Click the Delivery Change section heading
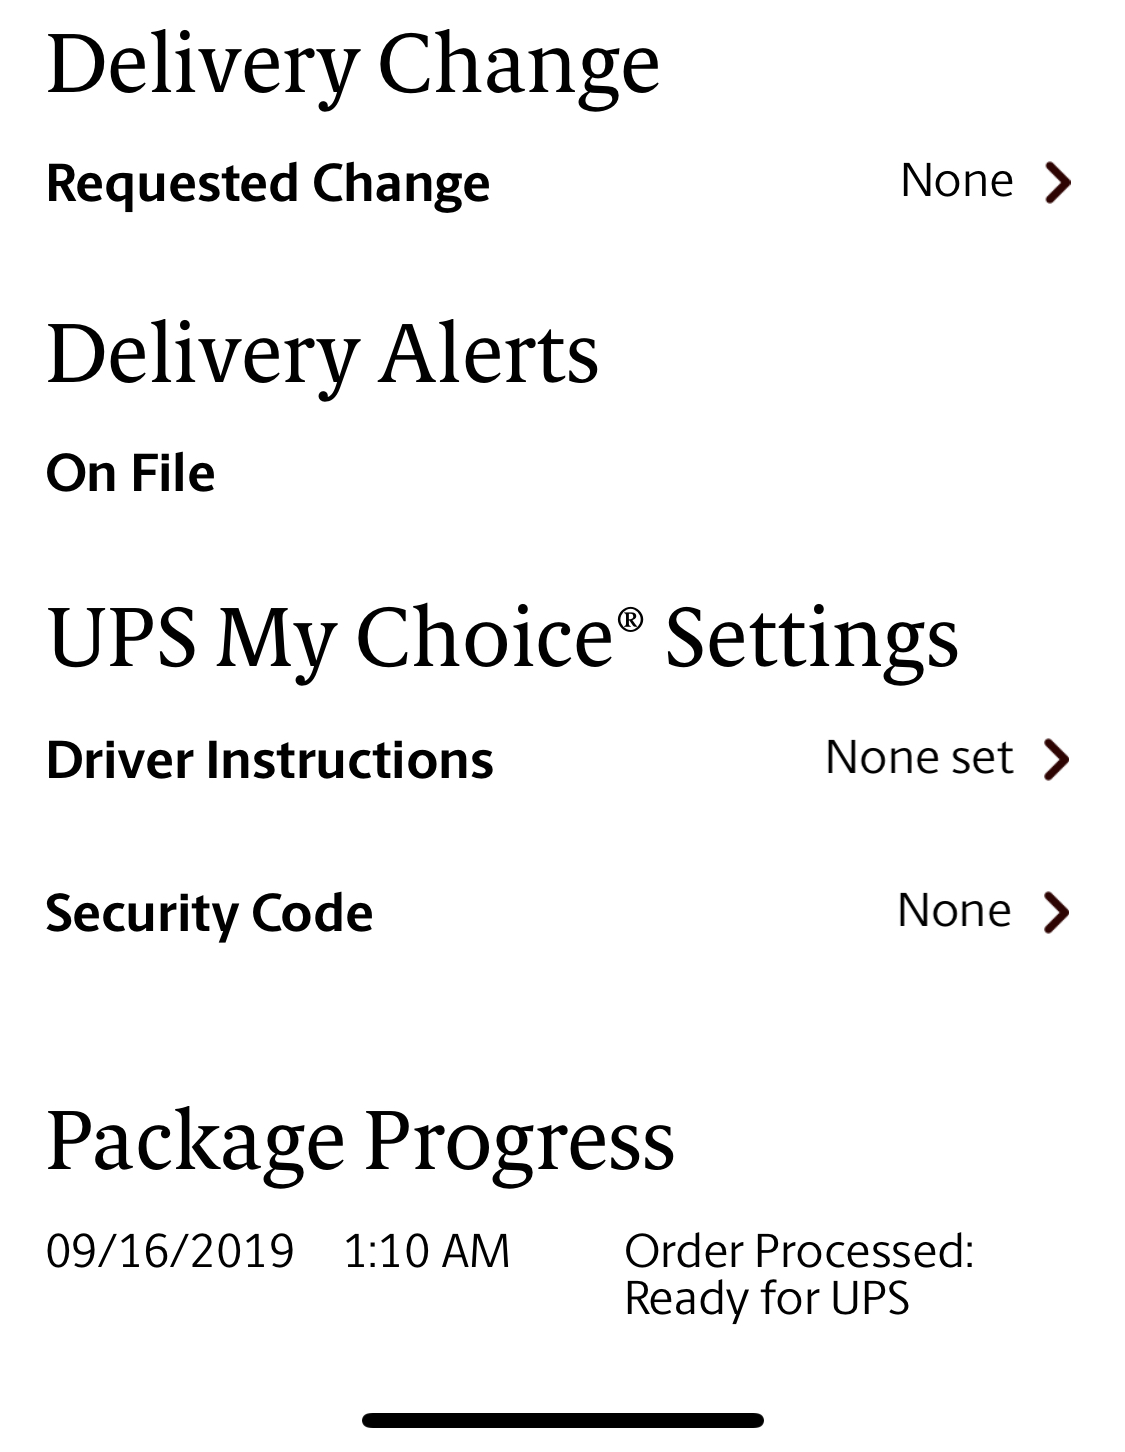Screen dimensions: 1125x1452 click(353, 64)
